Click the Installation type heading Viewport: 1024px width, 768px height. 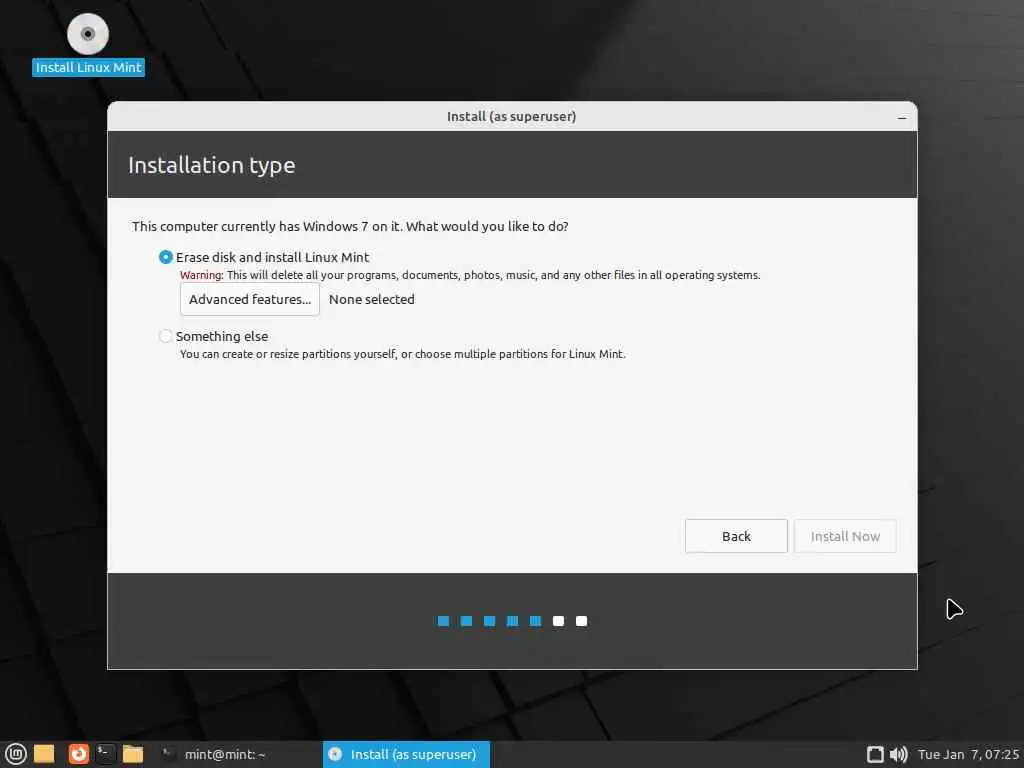point(212,165)
